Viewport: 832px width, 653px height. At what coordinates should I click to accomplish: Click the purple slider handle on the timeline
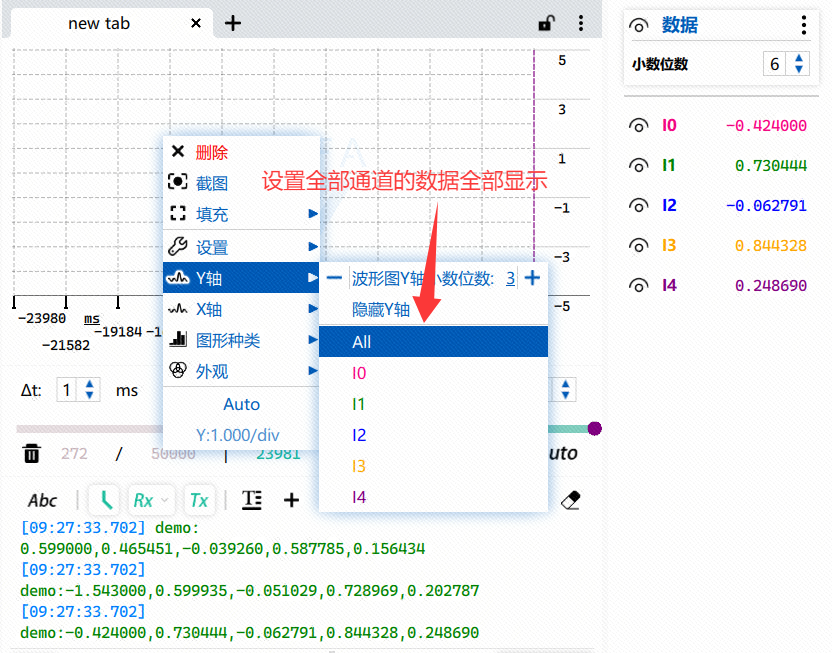click(595, 428)
